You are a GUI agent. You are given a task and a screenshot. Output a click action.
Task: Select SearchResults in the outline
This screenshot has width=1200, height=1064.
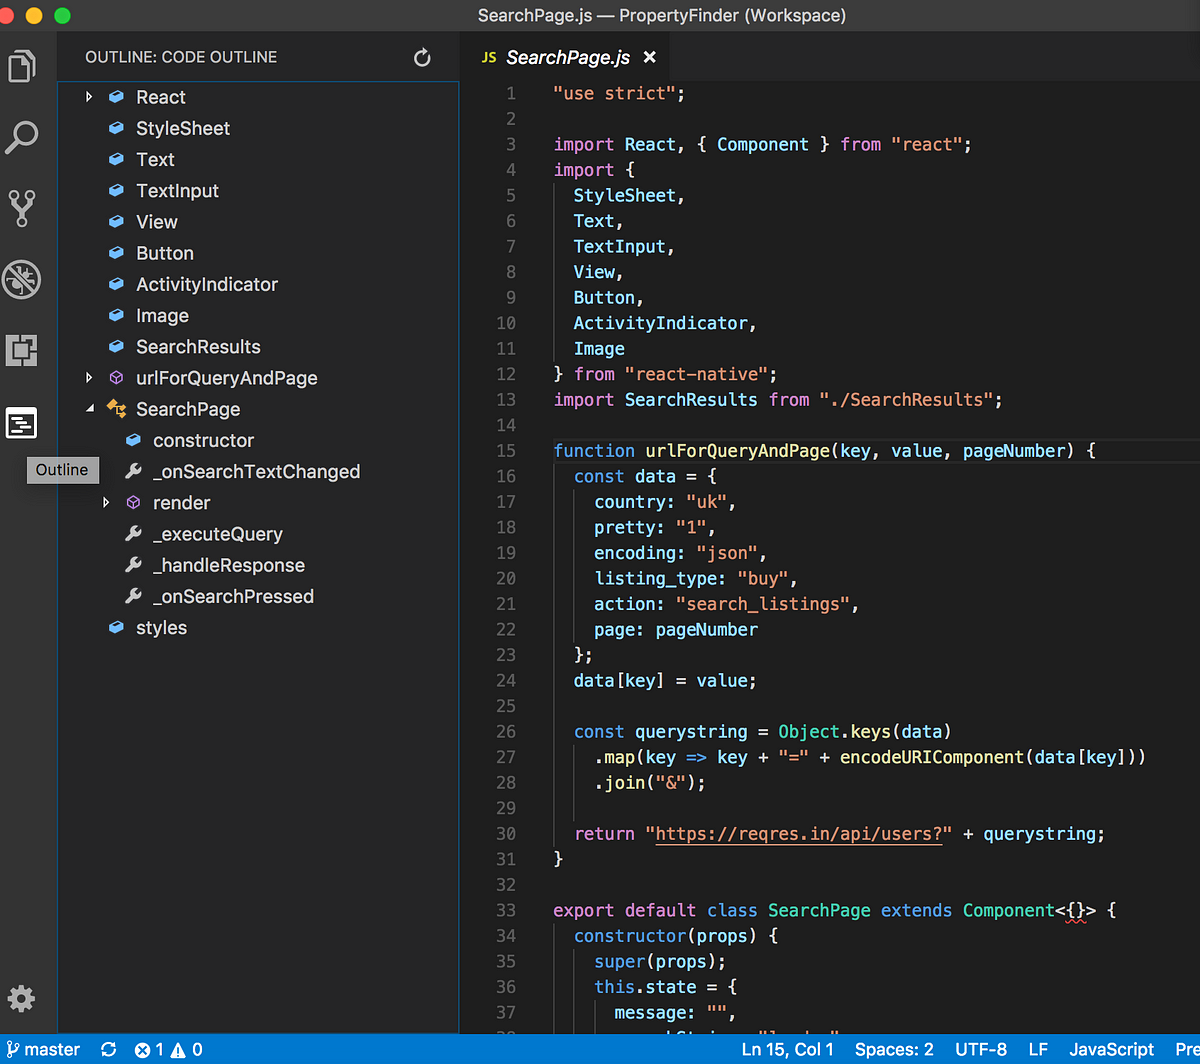point(198,347)
